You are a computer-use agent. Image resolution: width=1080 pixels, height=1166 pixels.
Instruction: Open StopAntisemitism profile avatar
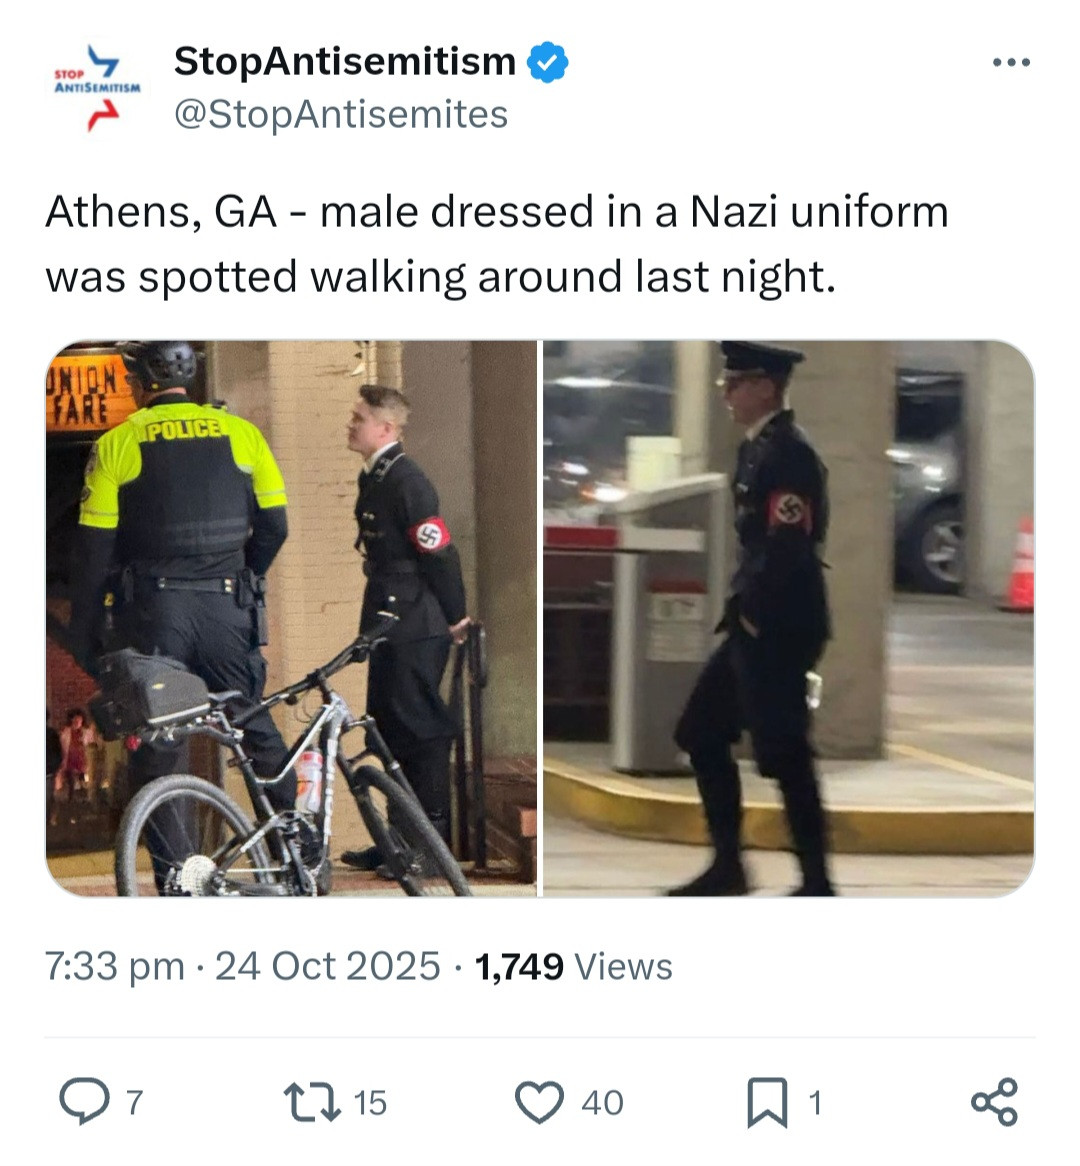tap(97, 87)
